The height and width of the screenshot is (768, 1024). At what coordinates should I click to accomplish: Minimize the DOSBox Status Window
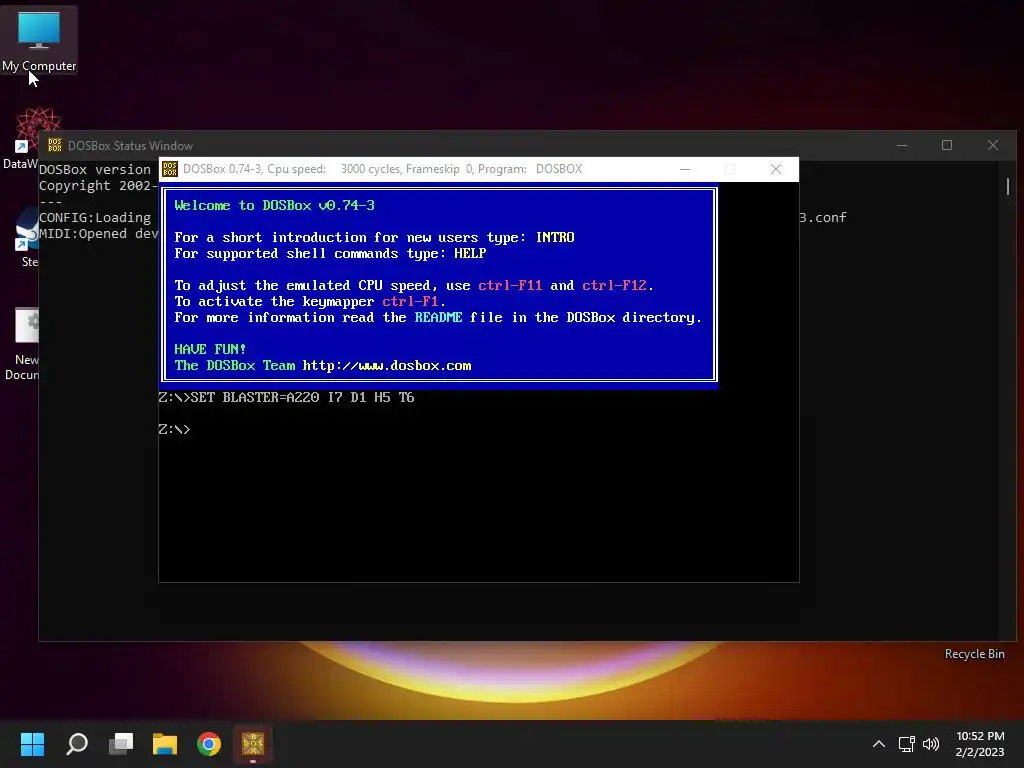902,145
